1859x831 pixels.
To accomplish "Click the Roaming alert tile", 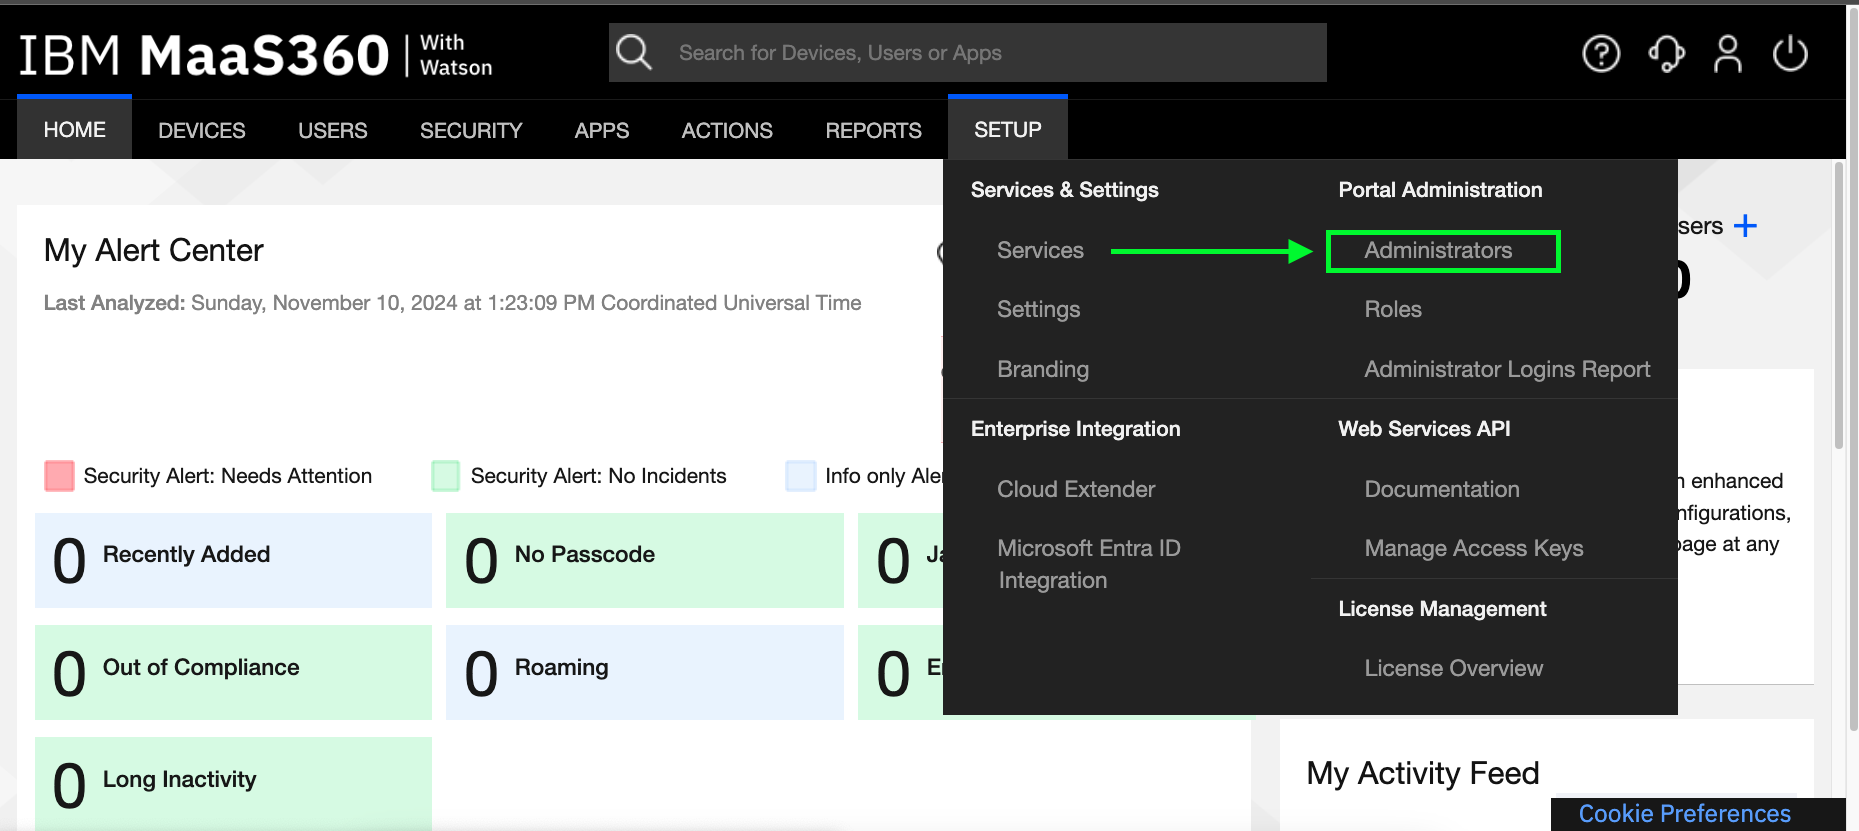I will 645,672.
